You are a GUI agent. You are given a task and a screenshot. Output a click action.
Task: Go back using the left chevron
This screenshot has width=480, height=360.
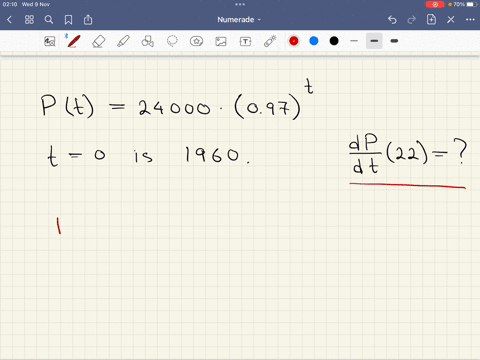point(9,20)
